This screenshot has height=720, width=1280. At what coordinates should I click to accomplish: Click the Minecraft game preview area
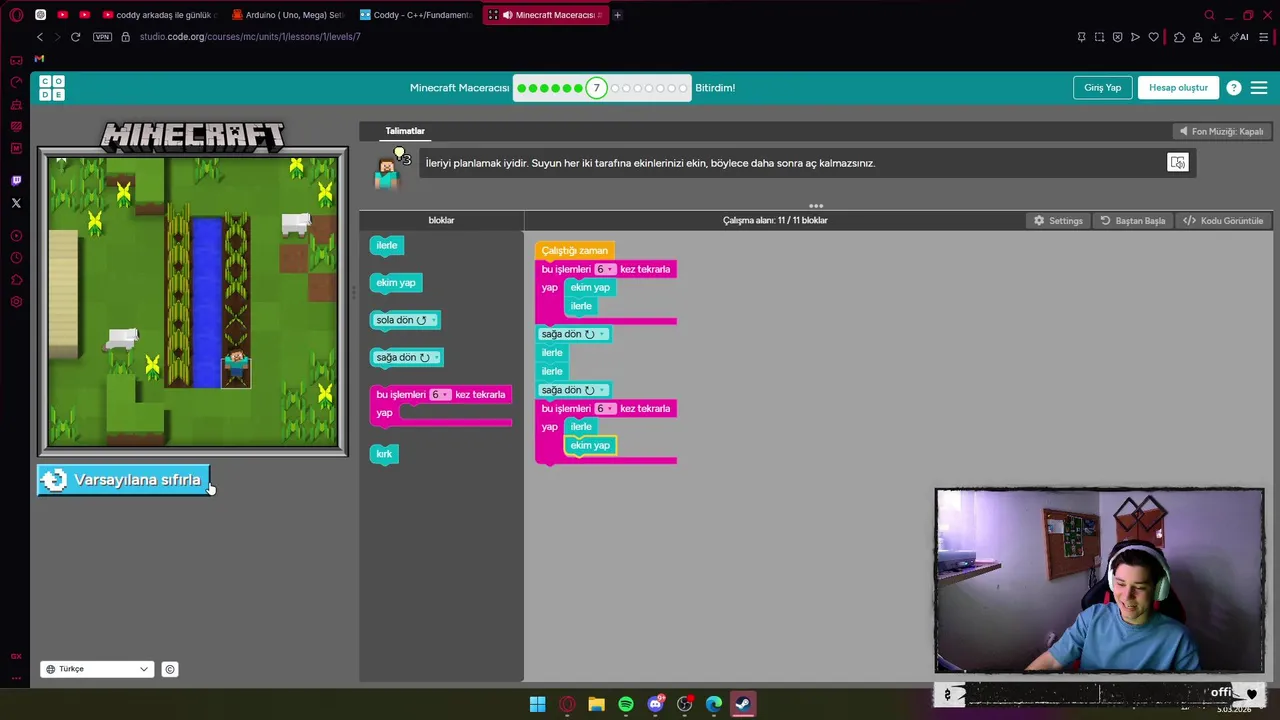pyautogui.click(x=193, y=302)
